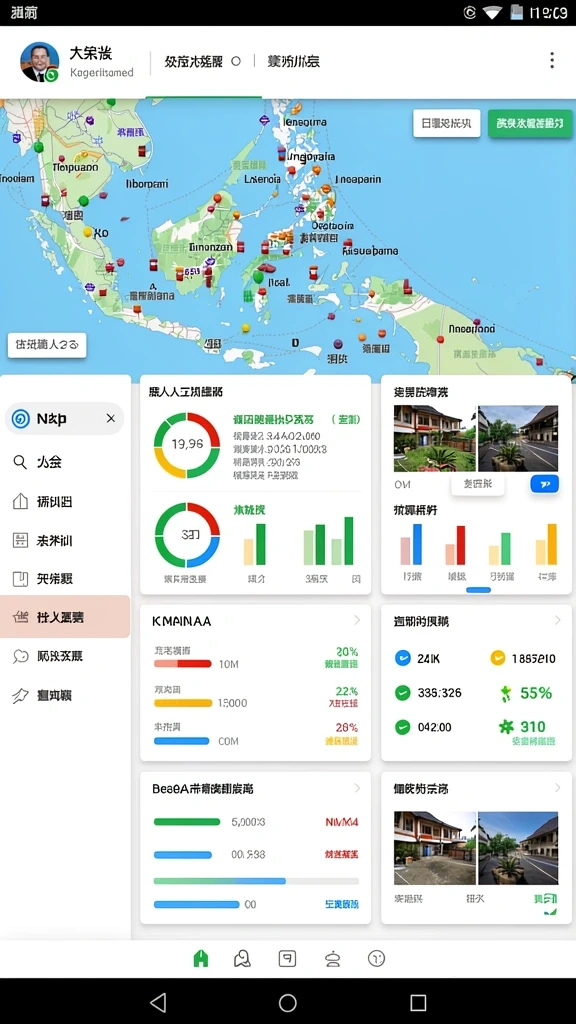The width and height of the screenshot is (576, 1024).
Task: Click the blue page indicator pill below bar charts
Action: click(x=479, y=590)
